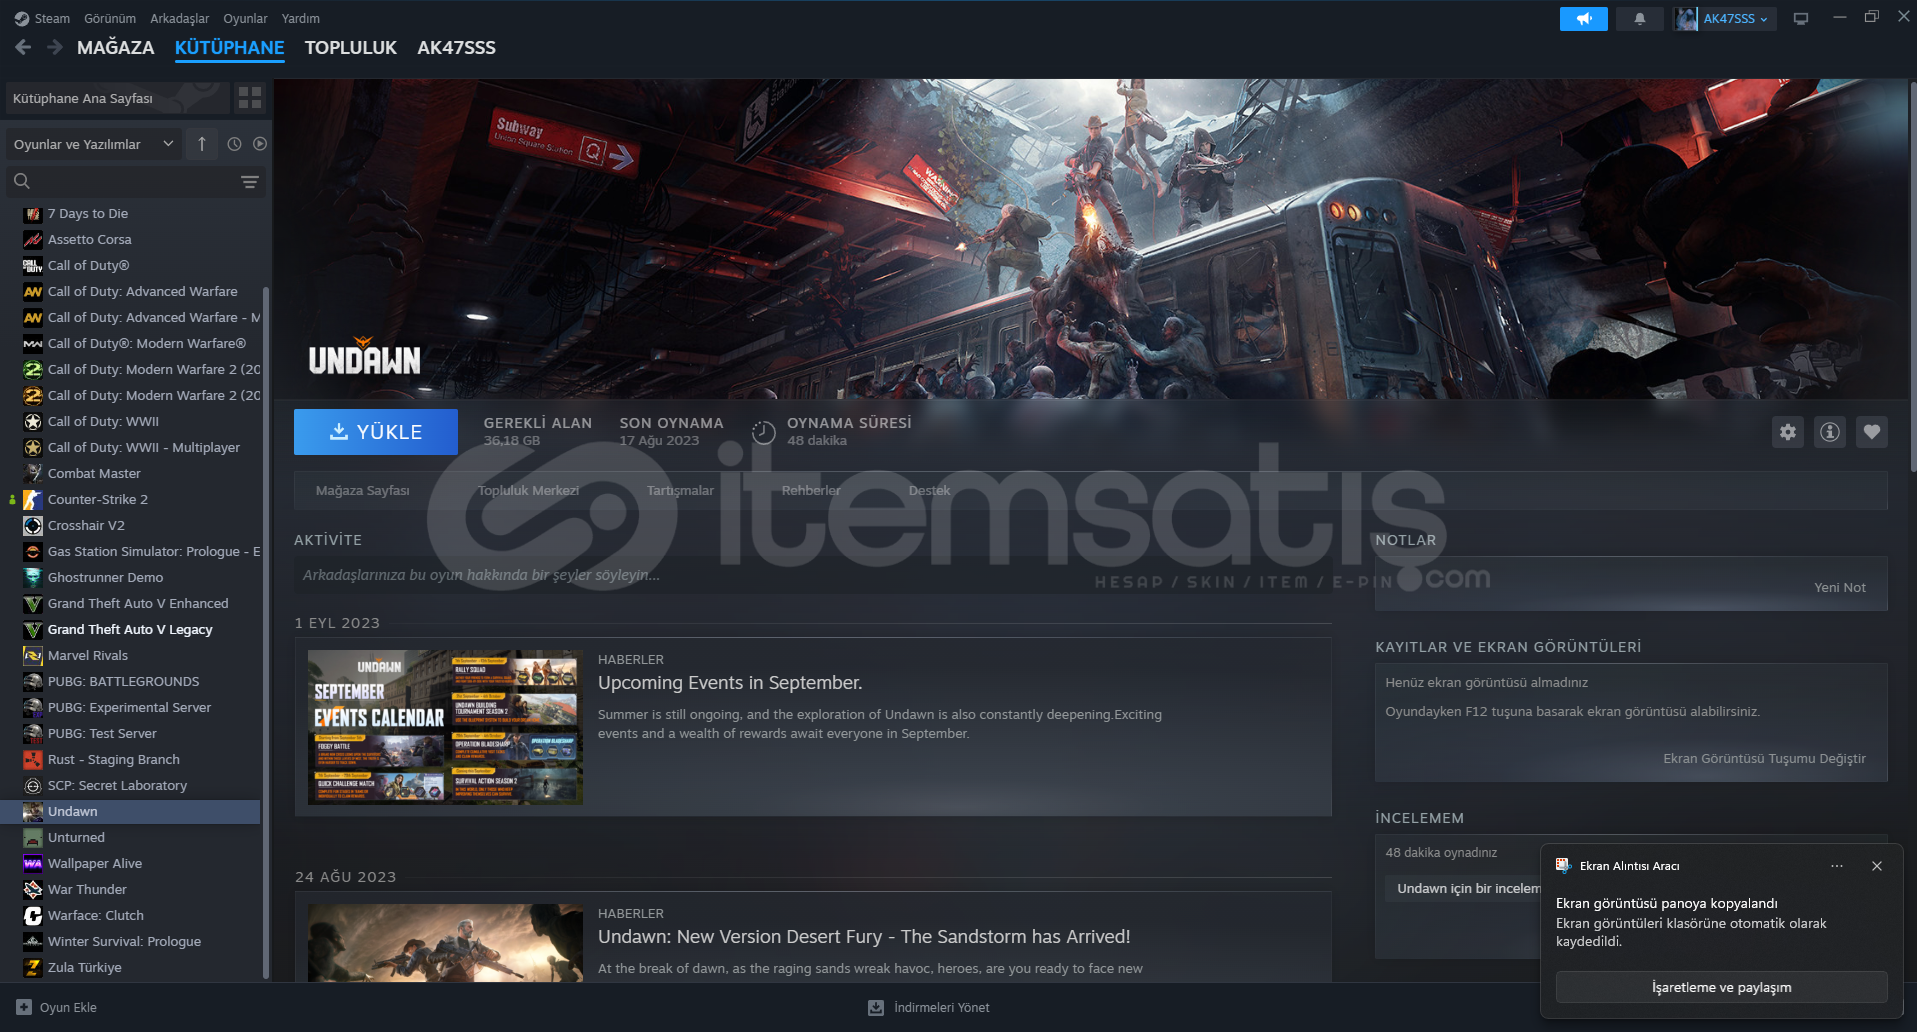Screen dimensions: 1917x1032
Task: Open the Arkadaşlar menu
Action: click(x=180, y=18)
